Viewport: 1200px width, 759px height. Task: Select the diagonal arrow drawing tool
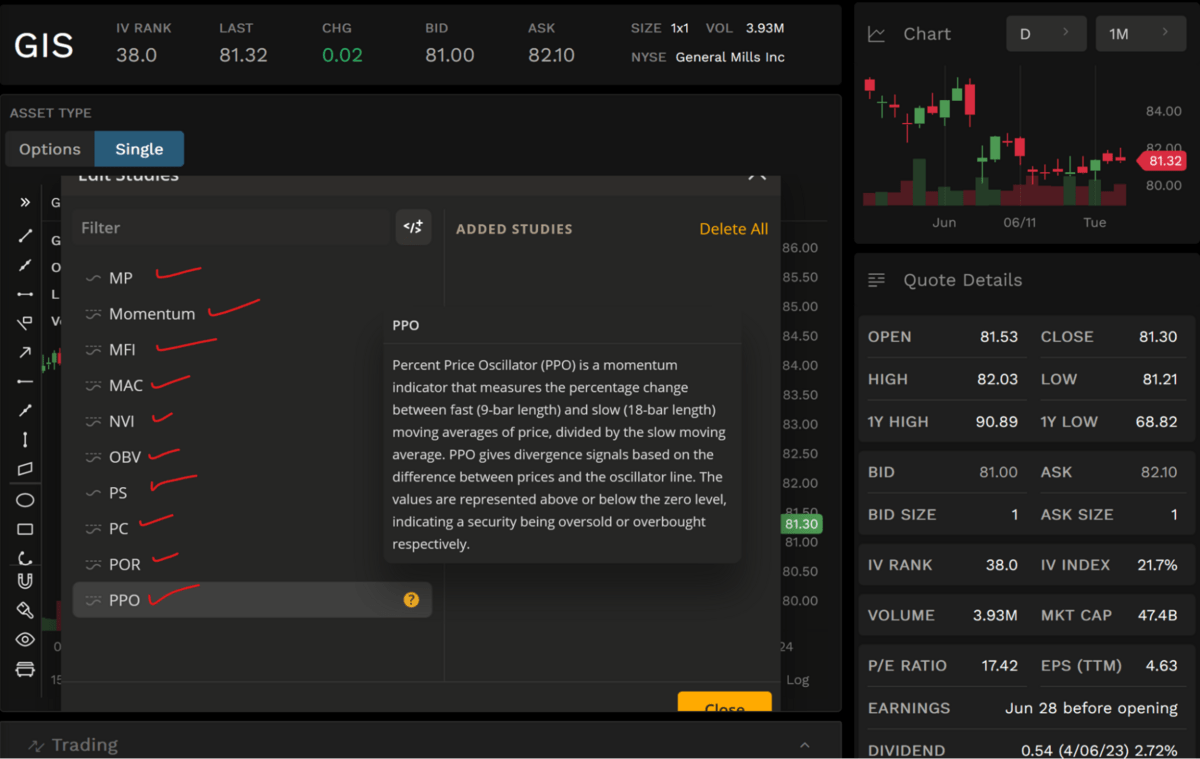[x=25, y=352]
